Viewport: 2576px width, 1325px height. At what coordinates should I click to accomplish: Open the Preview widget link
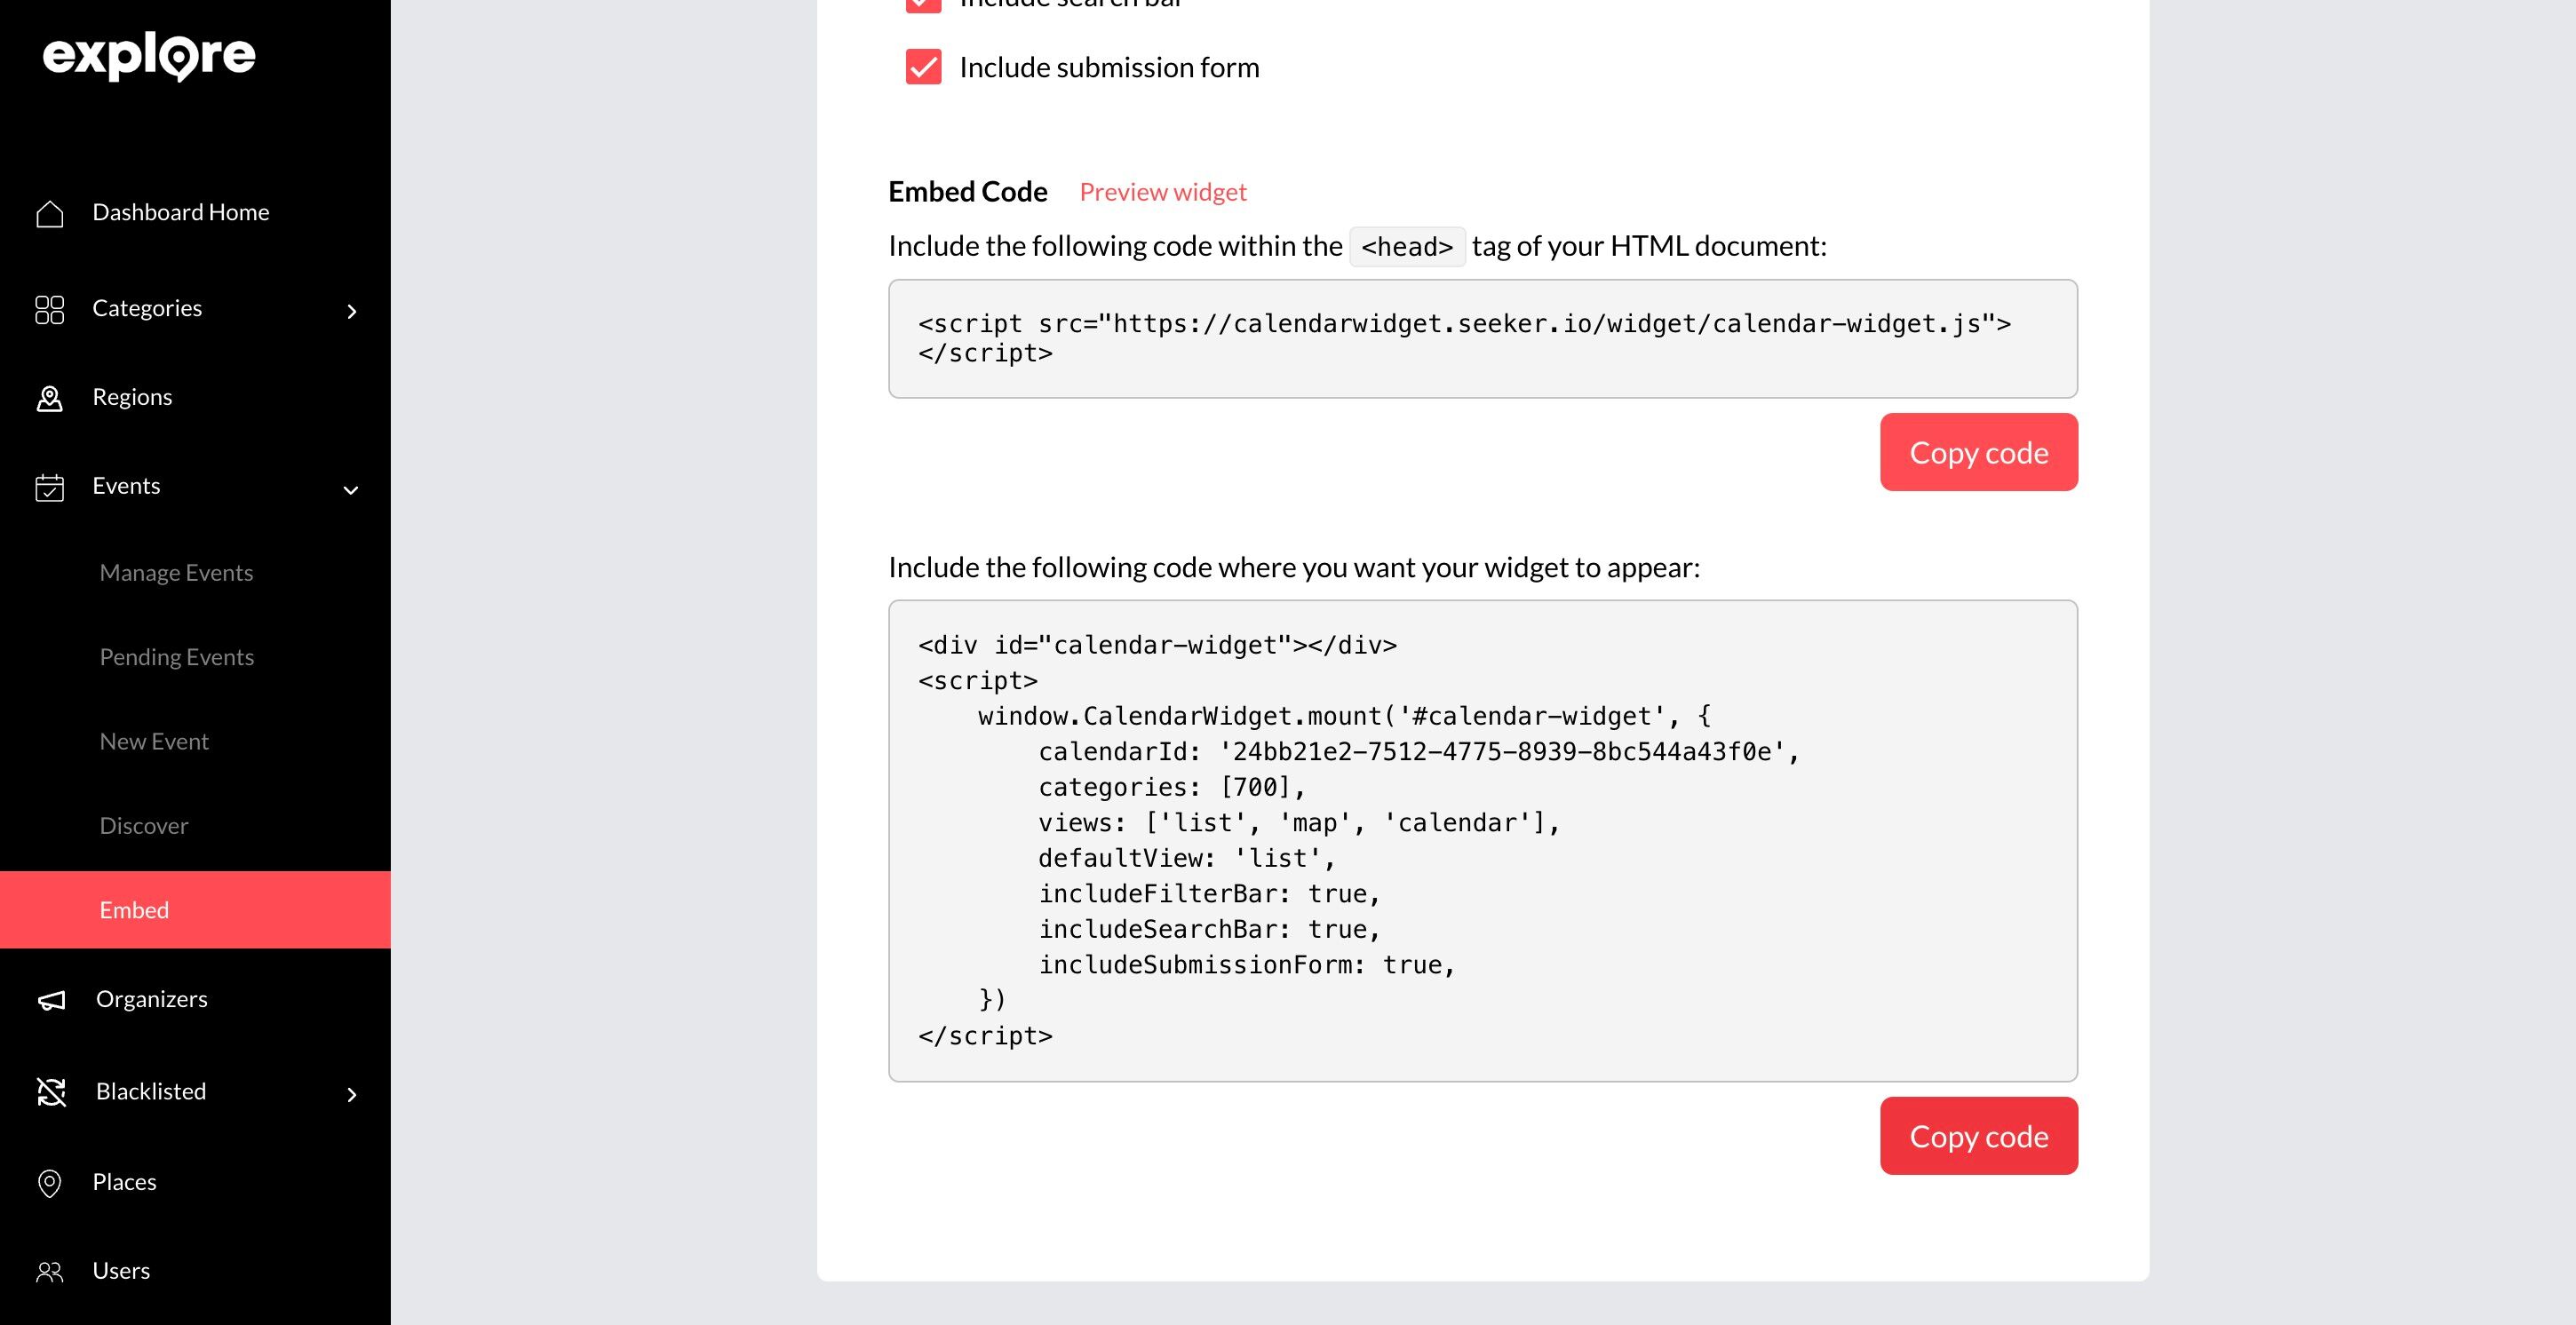pos(1162,192)
